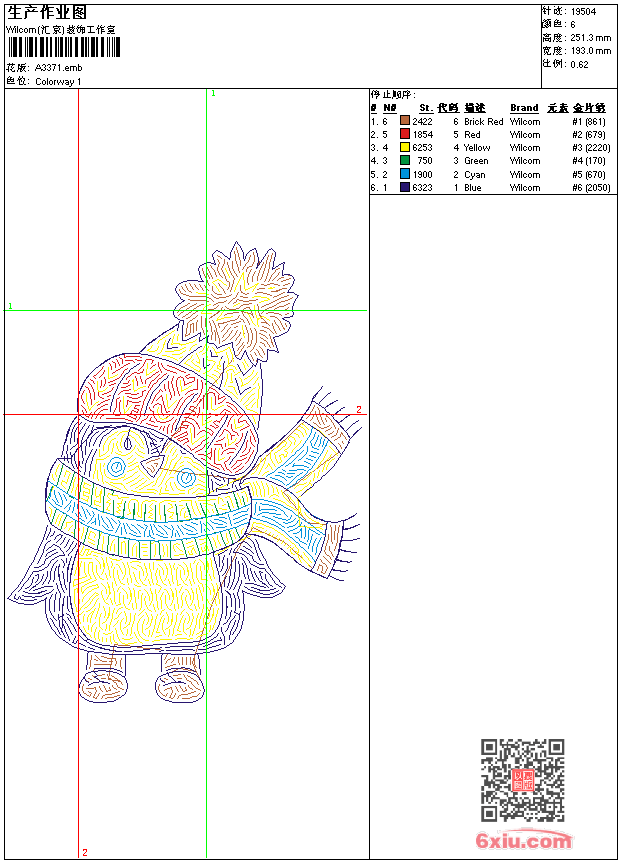This screenshot has height=860, width=620.
Task: Open the 6xiu.com watermark link
Action: 524,841
